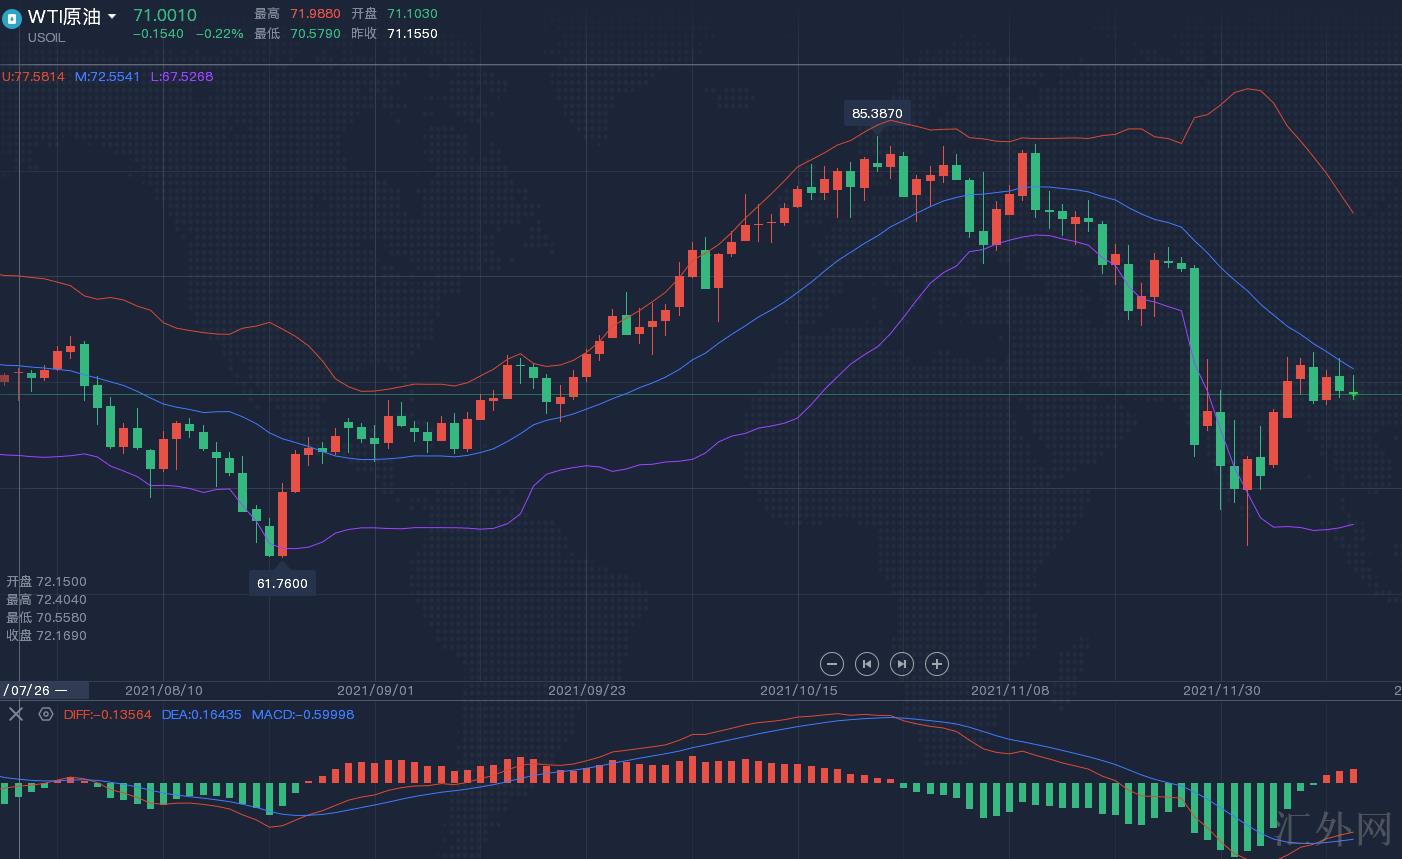Jump to the latest candles using next button
The width and height of the screenshot is (1402, 859).
[901, 664]
